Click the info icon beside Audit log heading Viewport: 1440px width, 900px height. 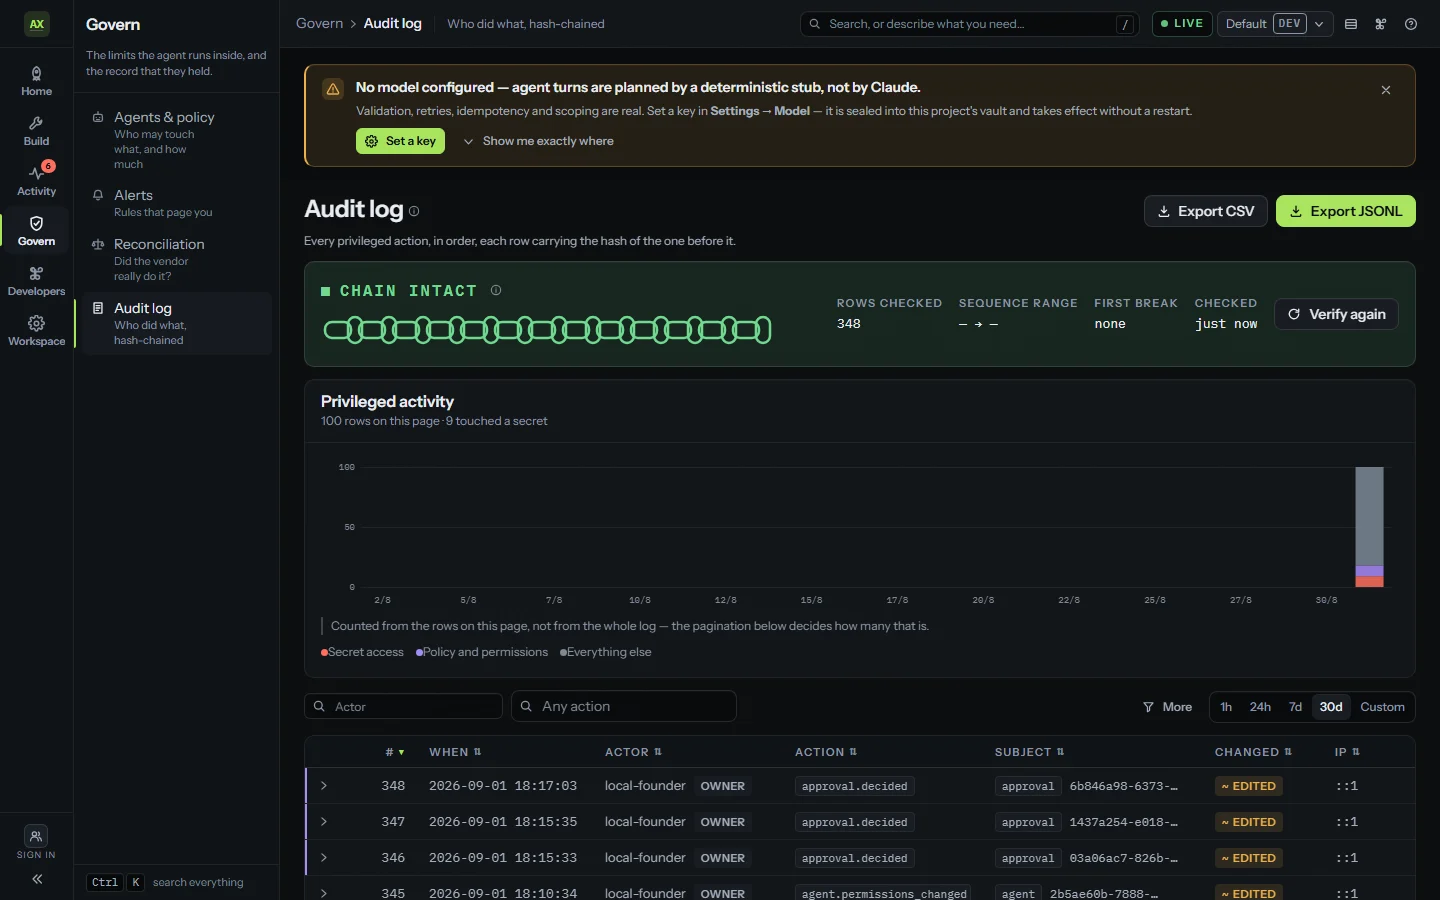coord(414,211)
